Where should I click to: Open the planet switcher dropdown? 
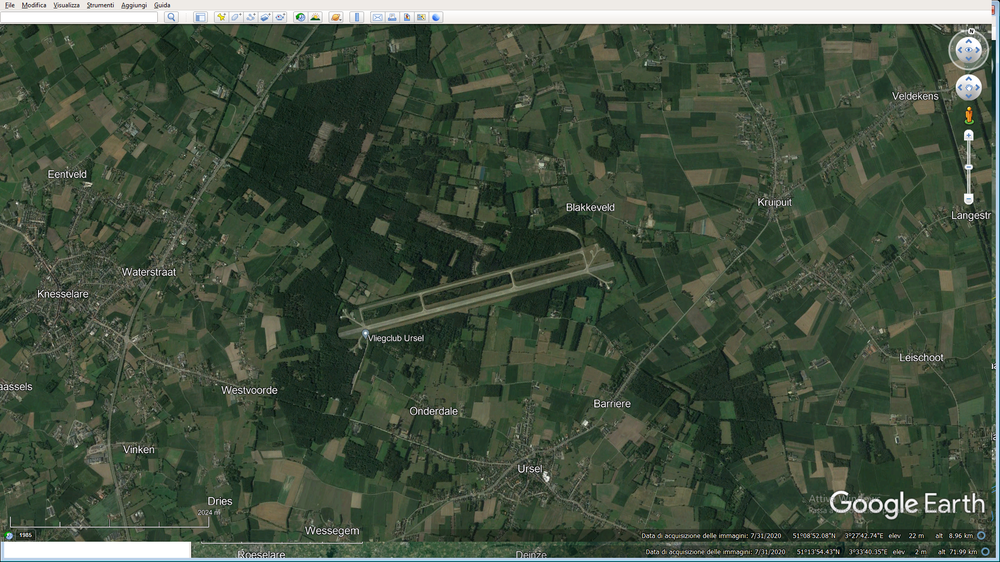[x=336, y=17]
